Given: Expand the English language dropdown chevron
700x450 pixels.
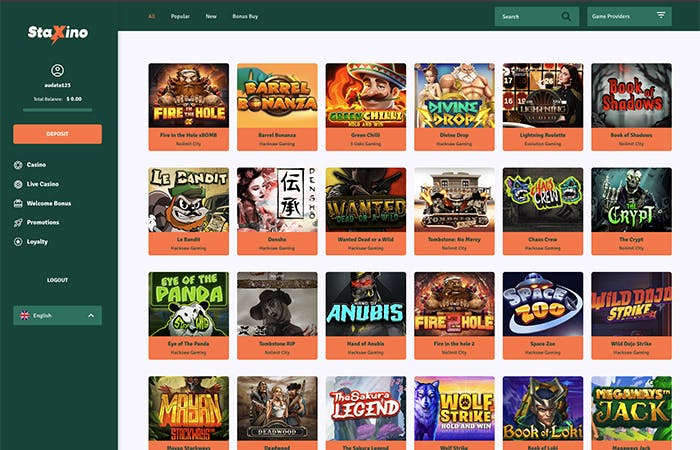Looking at the screenshot, I should pyautogui.click(x=91, y=316).
